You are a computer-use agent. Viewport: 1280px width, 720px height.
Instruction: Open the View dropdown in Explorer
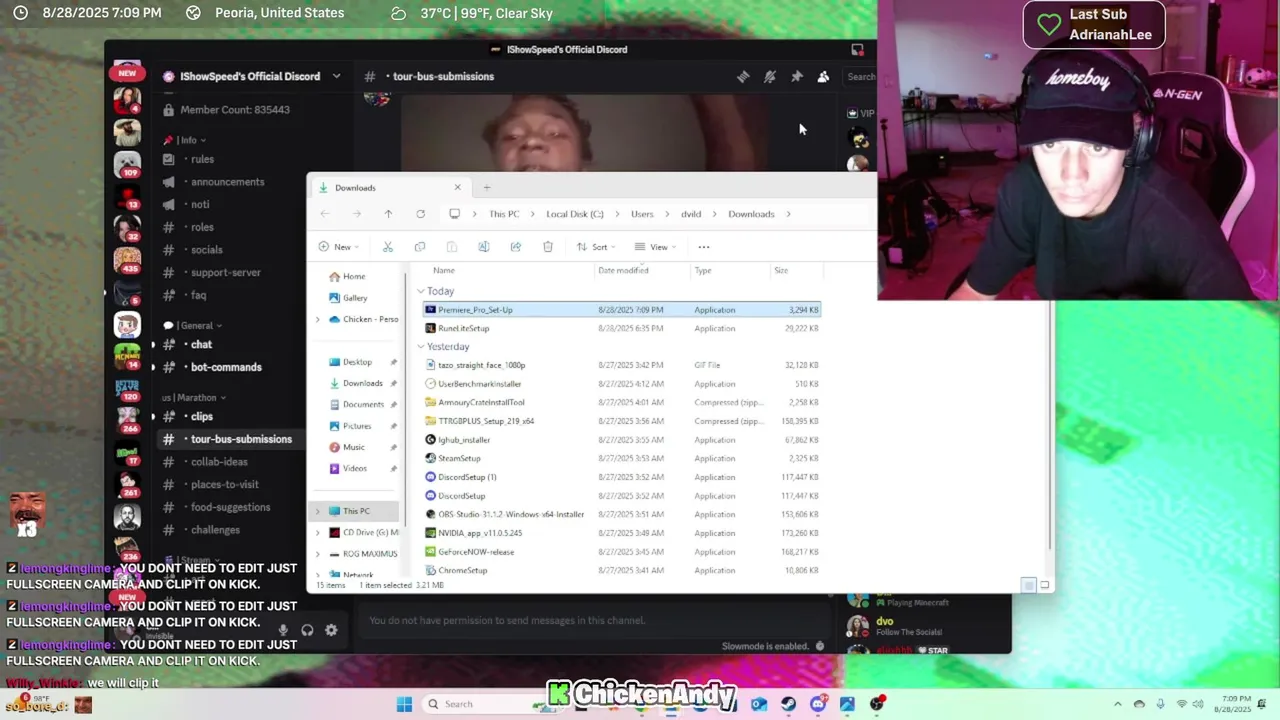pyautogui.click(x=655, y=247)
